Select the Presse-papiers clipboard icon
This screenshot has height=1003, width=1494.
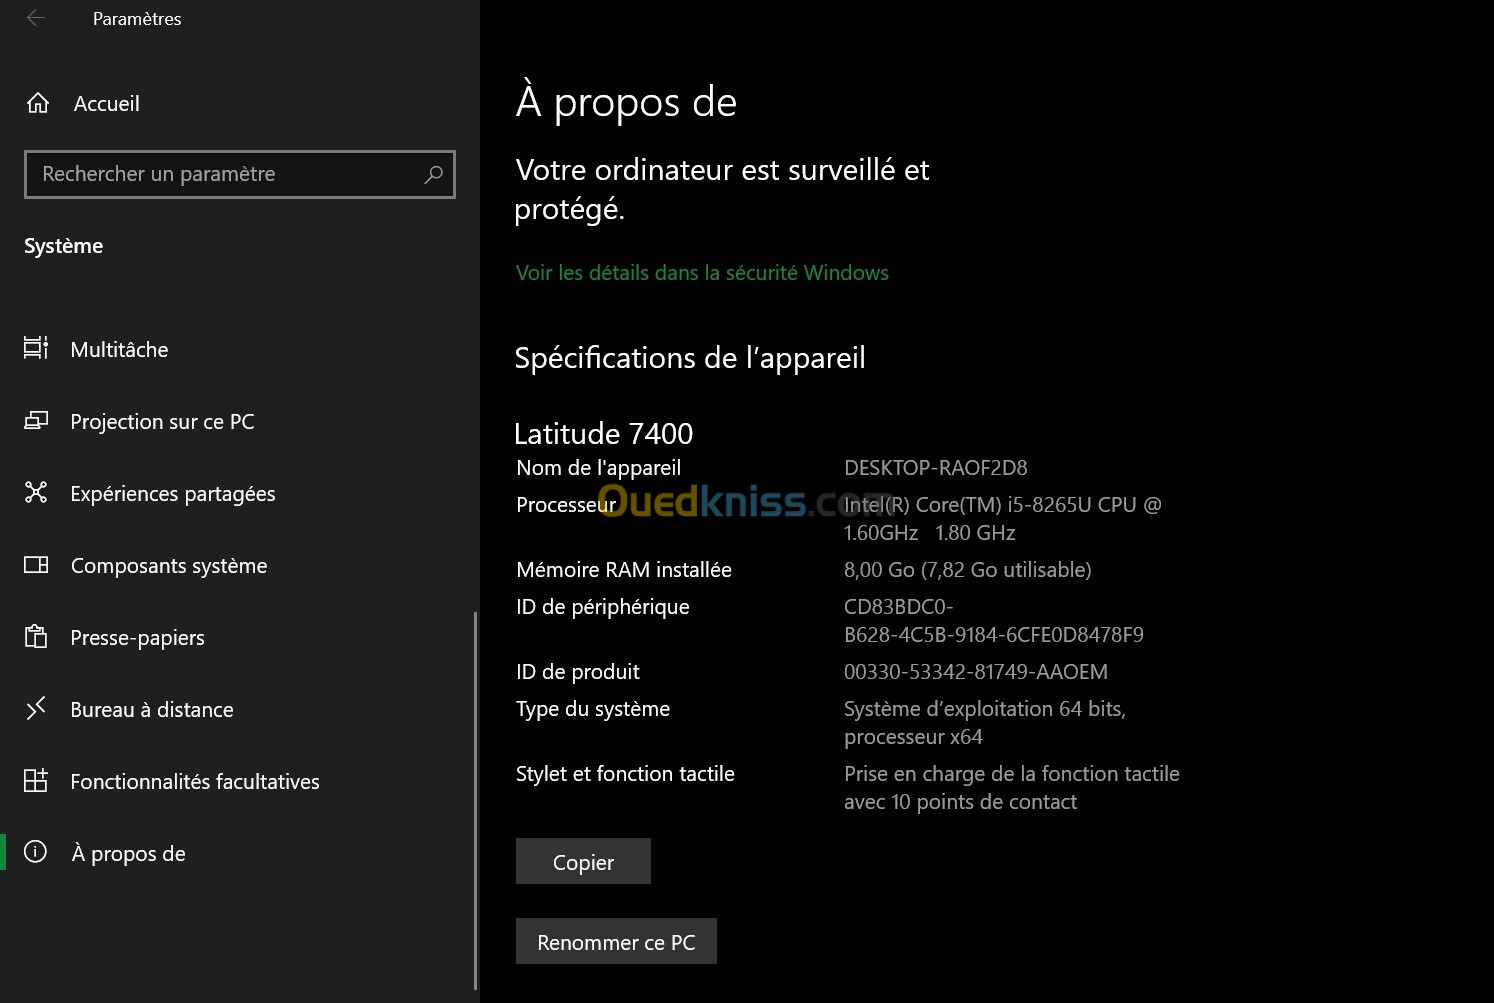coord(36,636)
